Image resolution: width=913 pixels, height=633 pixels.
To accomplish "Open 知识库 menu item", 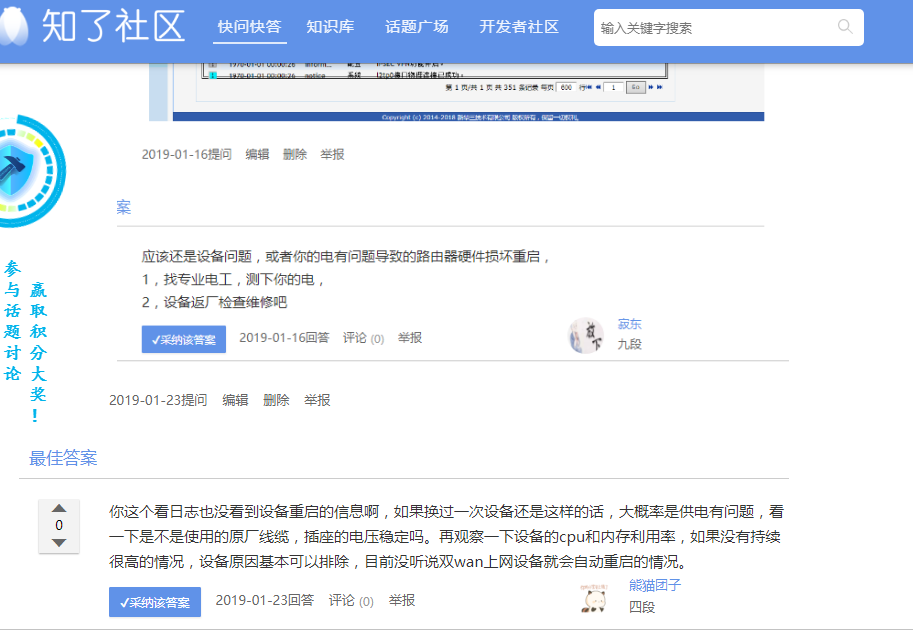I will (x=330, y=27).
